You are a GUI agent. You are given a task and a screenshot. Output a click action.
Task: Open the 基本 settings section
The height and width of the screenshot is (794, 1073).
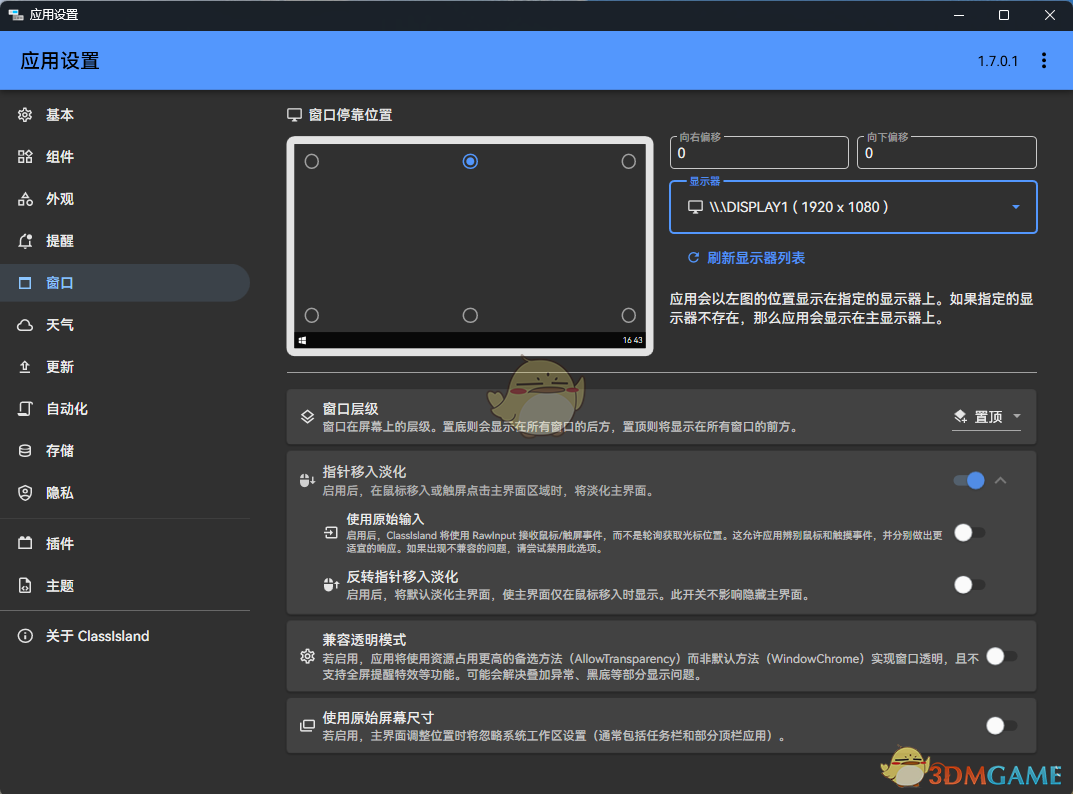pos(60,115)
